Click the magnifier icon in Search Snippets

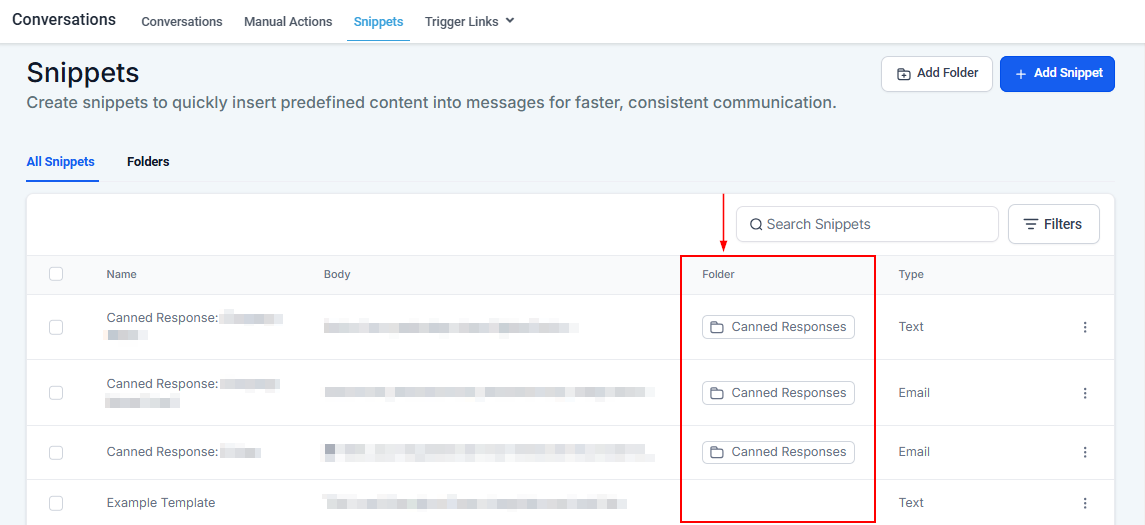756,224
